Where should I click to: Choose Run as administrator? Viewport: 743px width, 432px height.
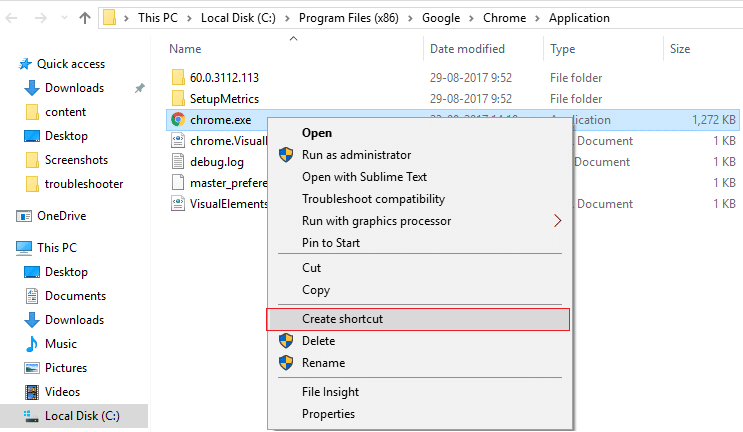pyautogui.click(x=420, y=155)
